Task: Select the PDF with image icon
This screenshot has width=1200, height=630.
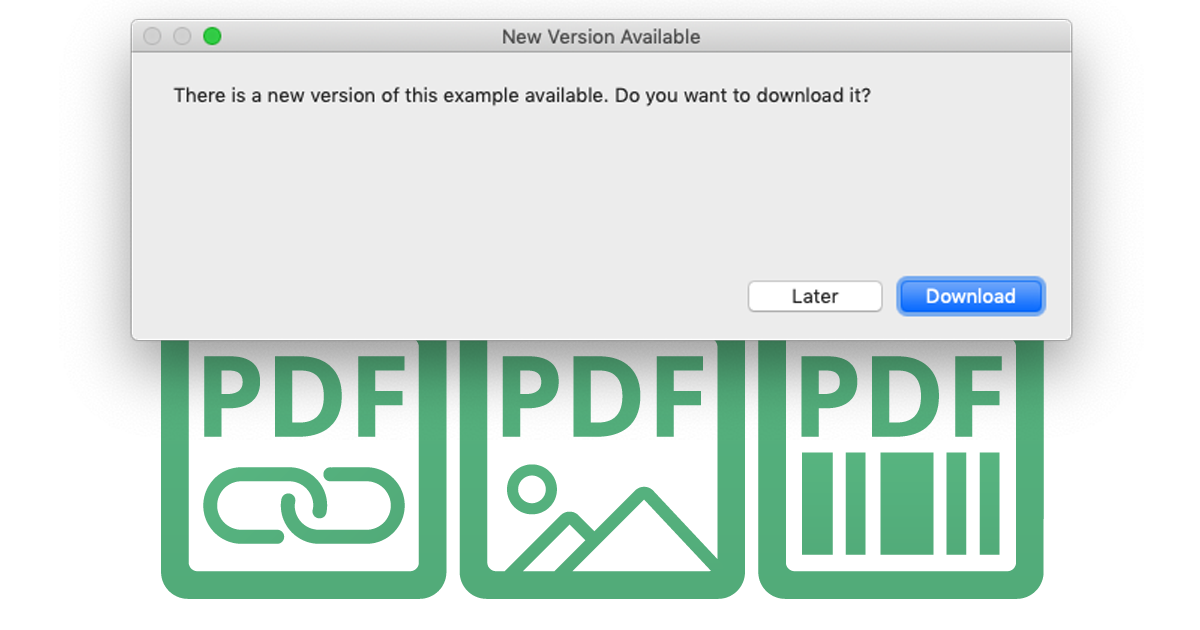Action: (600, 470)
